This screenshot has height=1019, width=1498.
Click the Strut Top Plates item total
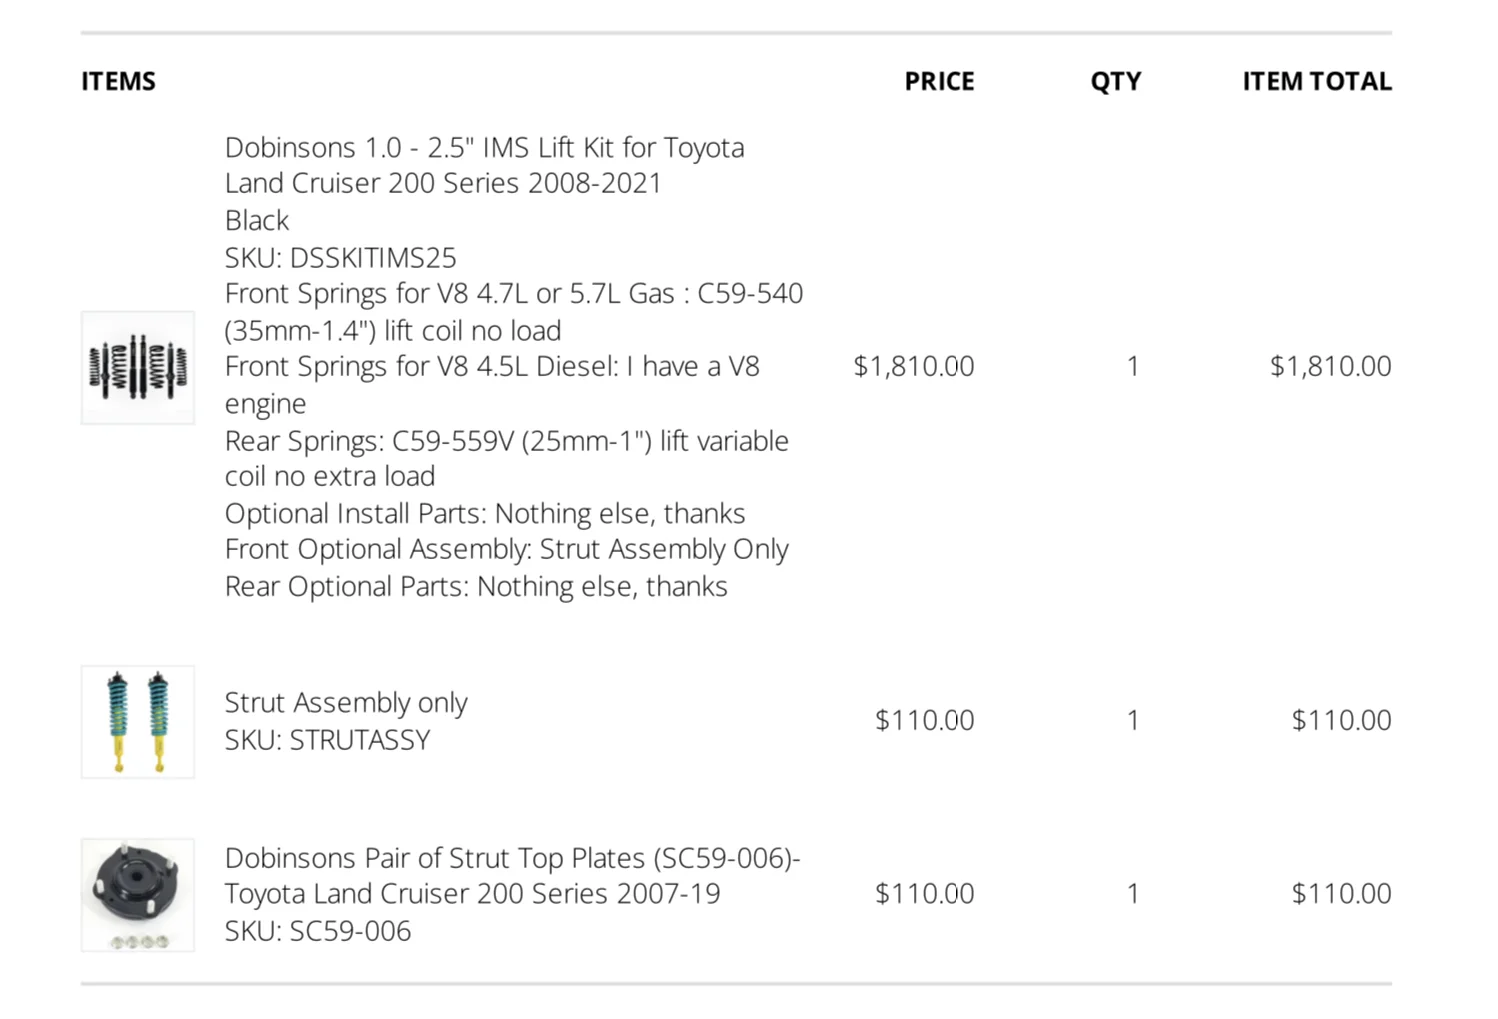point(1341,893)
